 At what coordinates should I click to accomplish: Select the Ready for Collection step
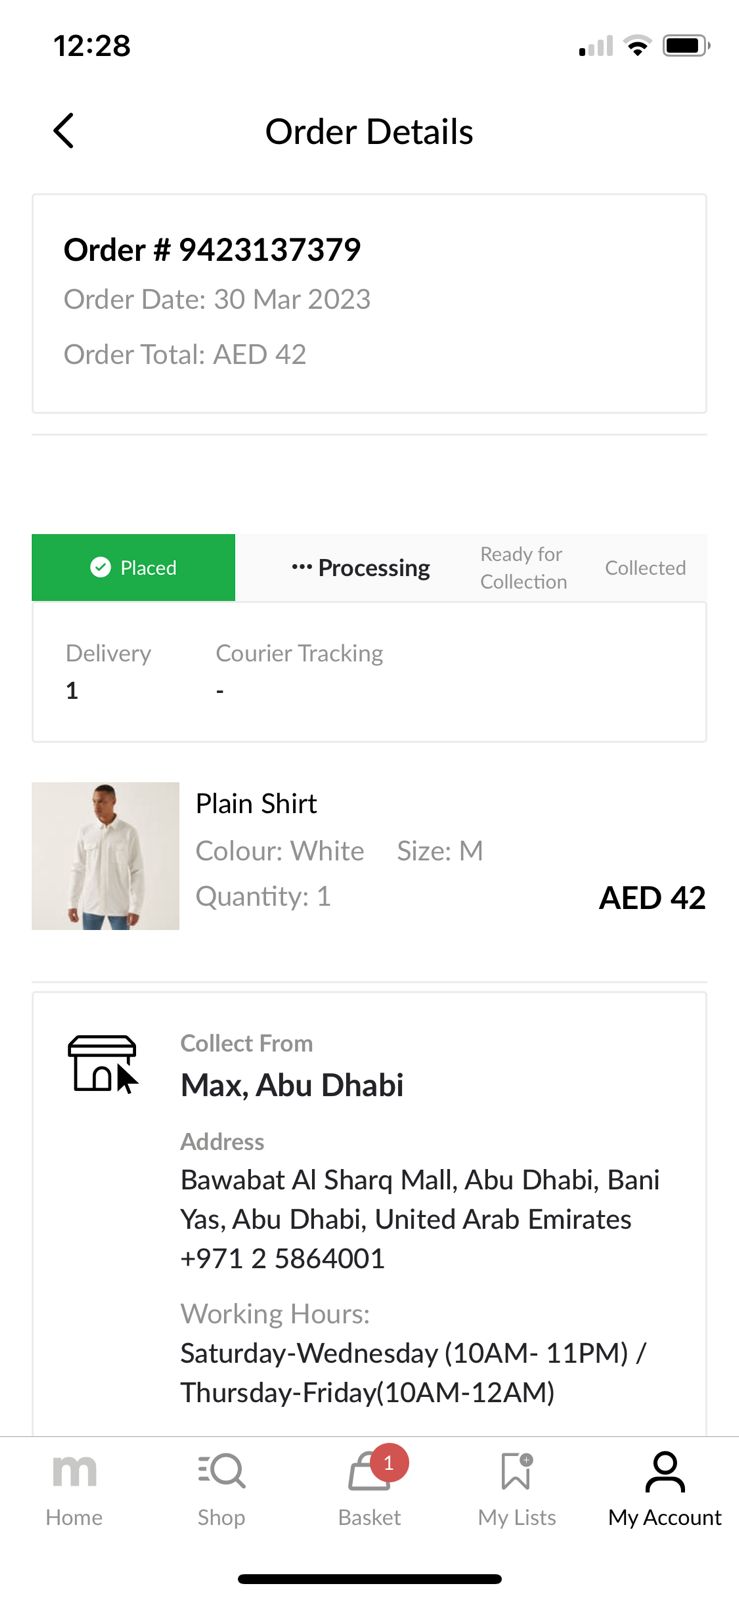point(523,568)
